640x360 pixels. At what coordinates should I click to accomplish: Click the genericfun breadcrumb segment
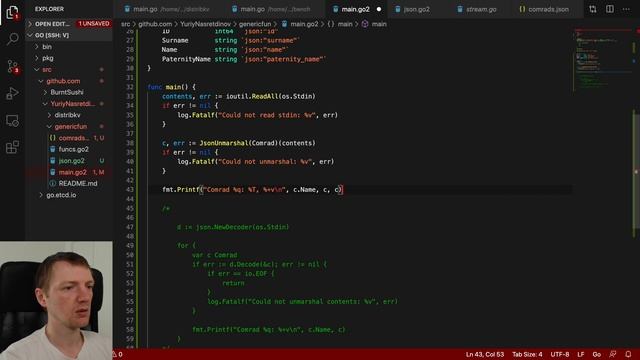[x=255, y=24]
